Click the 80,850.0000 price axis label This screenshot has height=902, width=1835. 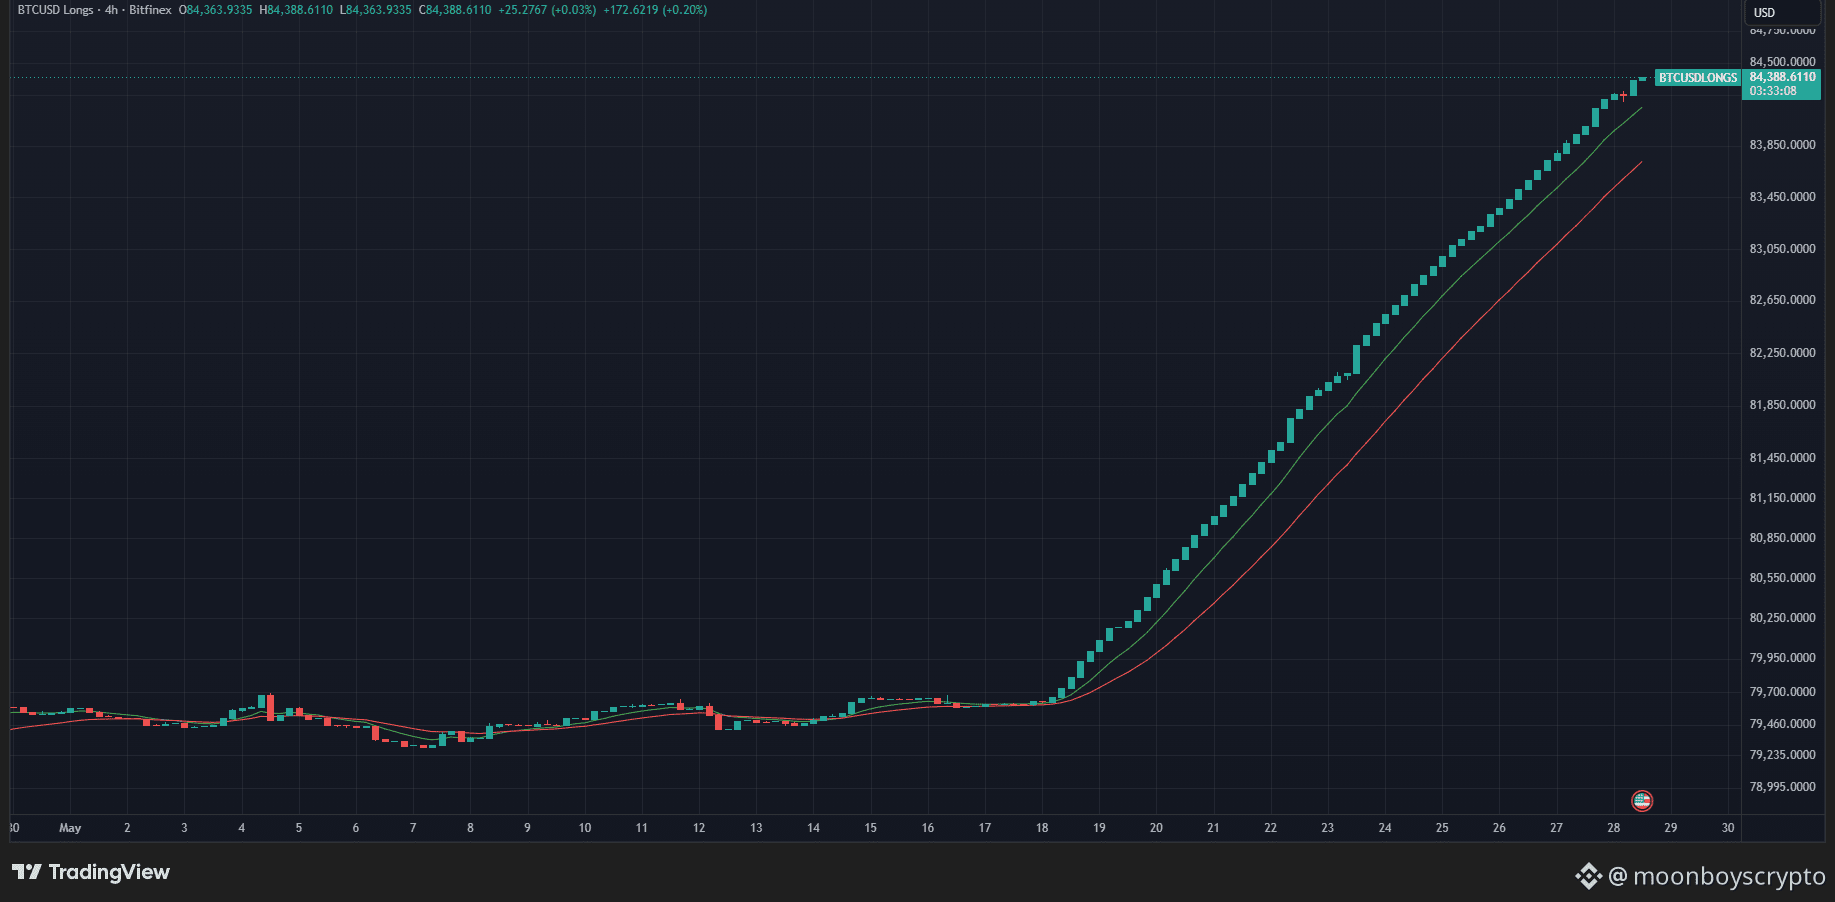(x=1783, y=538)
